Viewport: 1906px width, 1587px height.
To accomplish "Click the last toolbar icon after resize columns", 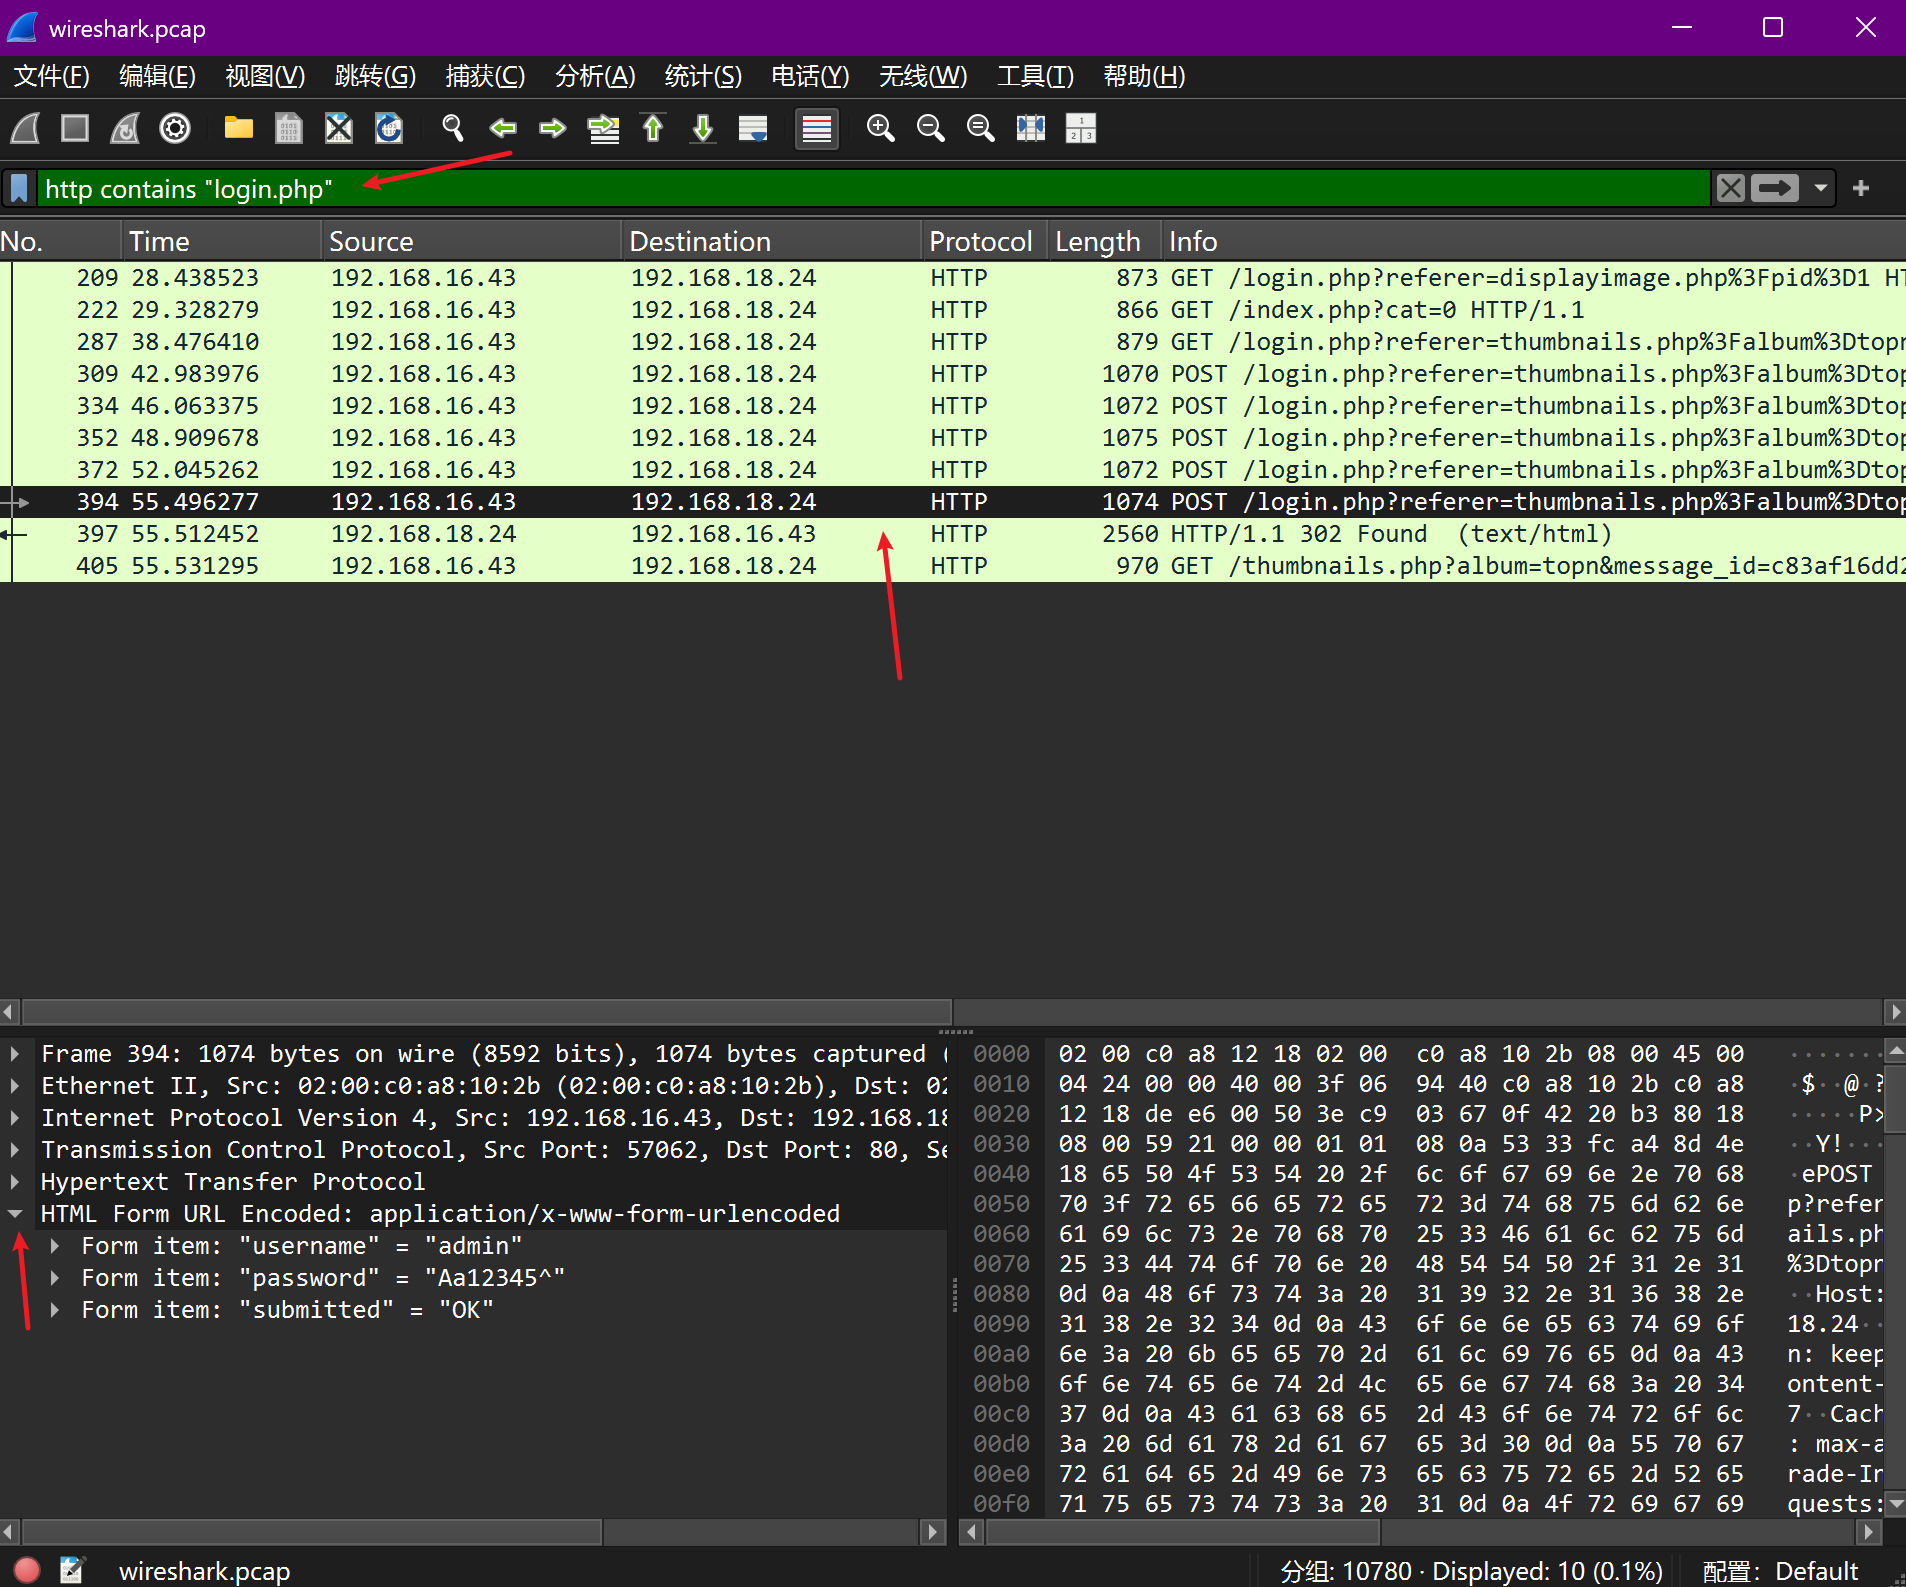I will [1081, 128].
